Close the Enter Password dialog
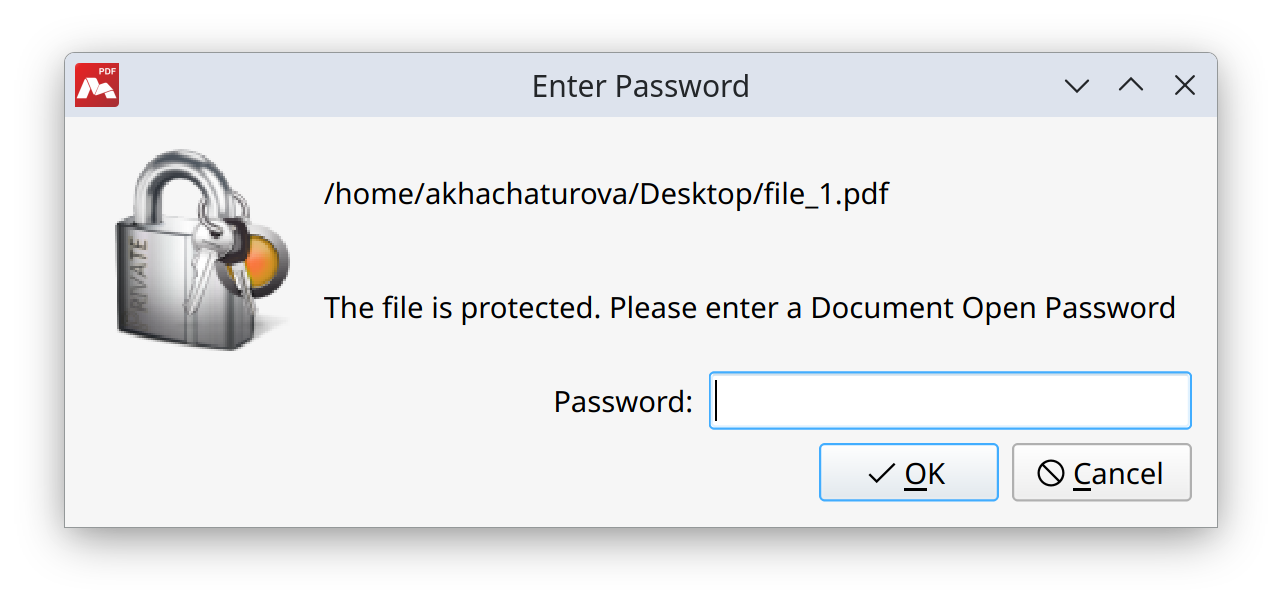Image resolution: width=1282 pixels, height=604 pixels. 1185,86
